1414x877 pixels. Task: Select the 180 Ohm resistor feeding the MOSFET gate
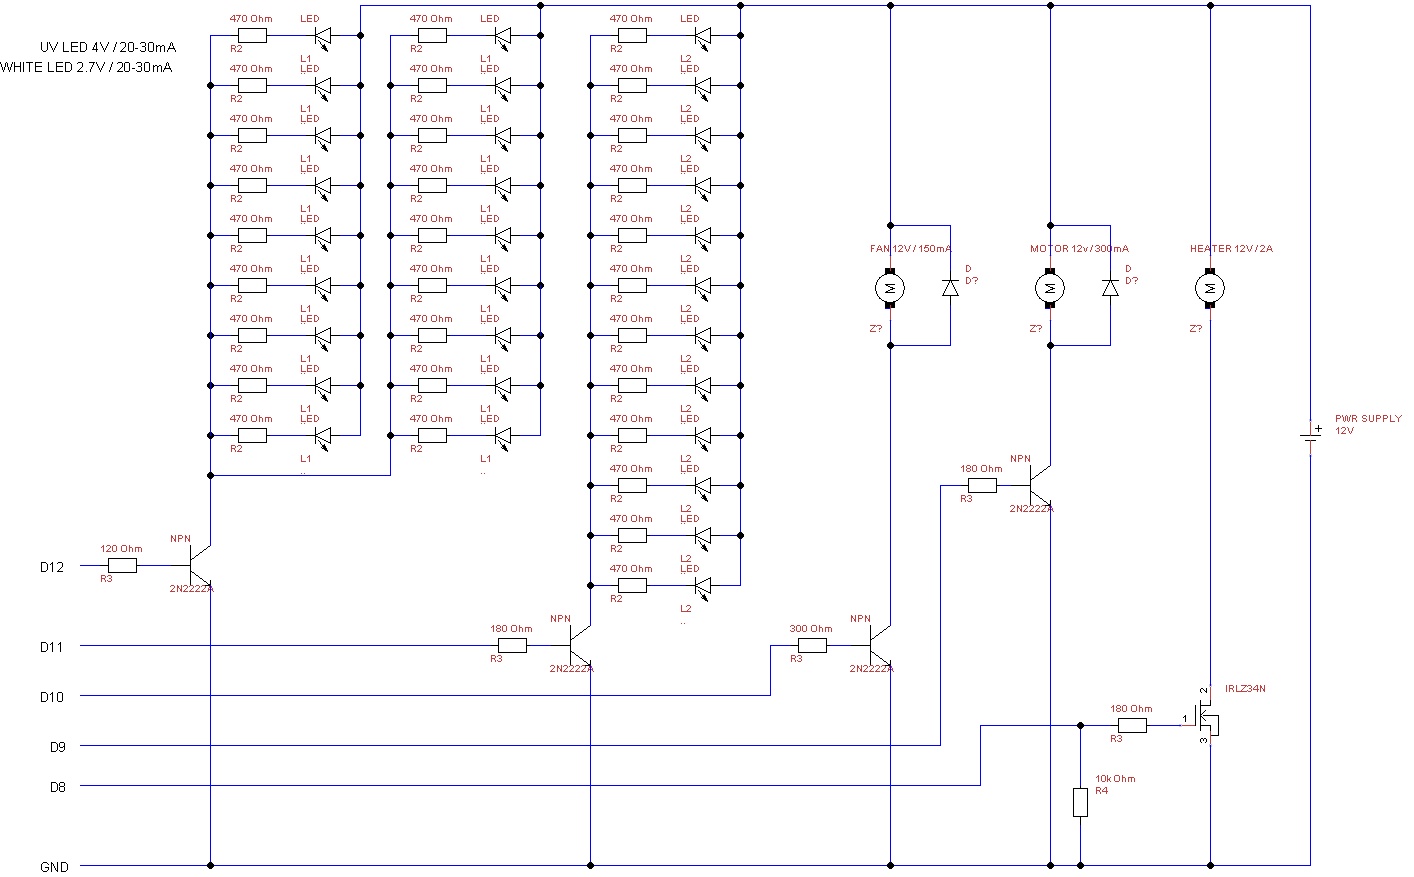point(1130,724)
